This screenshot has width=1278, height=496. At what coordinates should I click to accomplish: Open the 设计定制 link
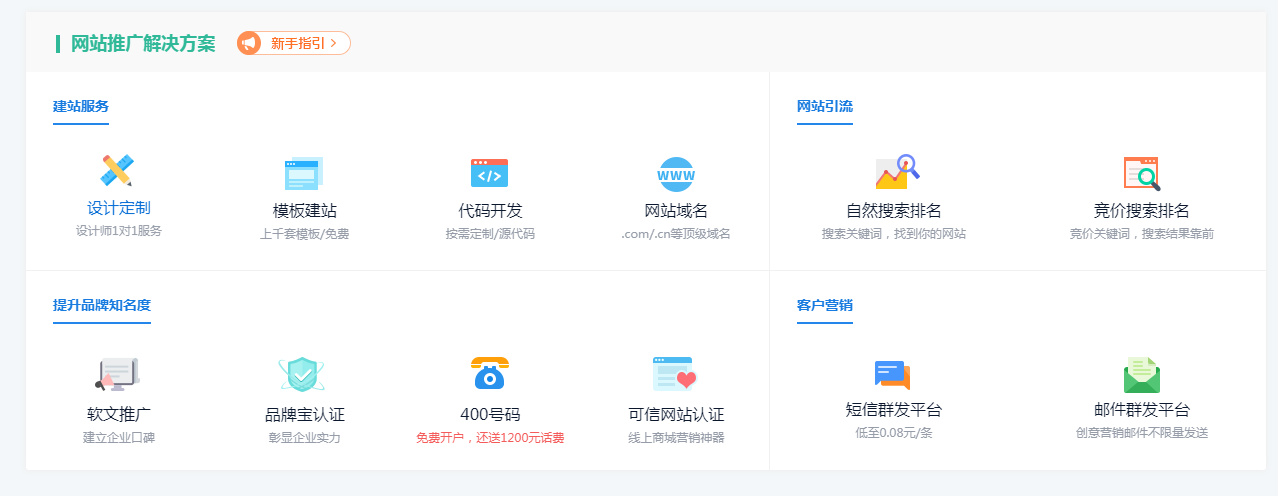click(x=119, y=208)
